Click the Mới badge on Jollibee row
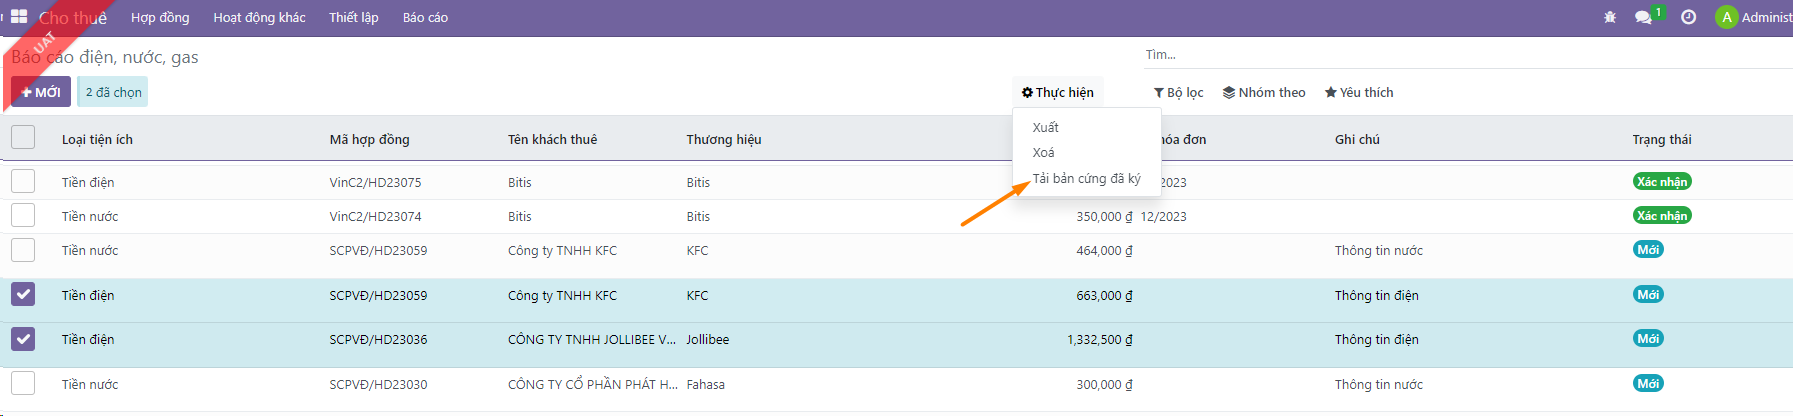This screenshot has width=1793, height=416. pos(1648,338)
